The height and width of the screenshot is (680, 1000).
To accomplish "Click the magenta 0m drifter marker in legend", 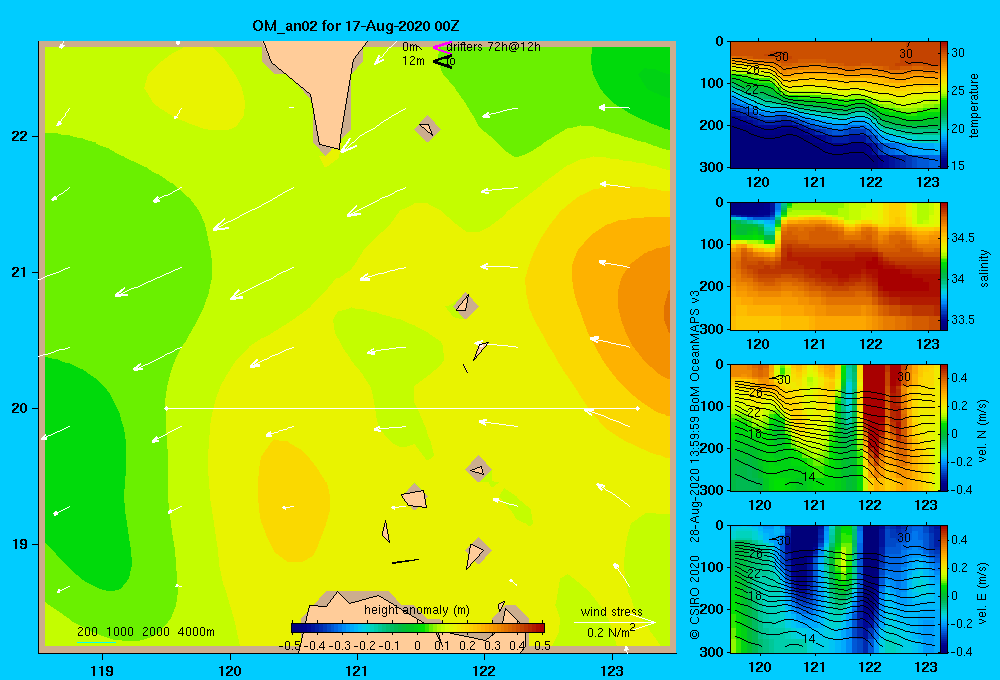I will (442, 47).
